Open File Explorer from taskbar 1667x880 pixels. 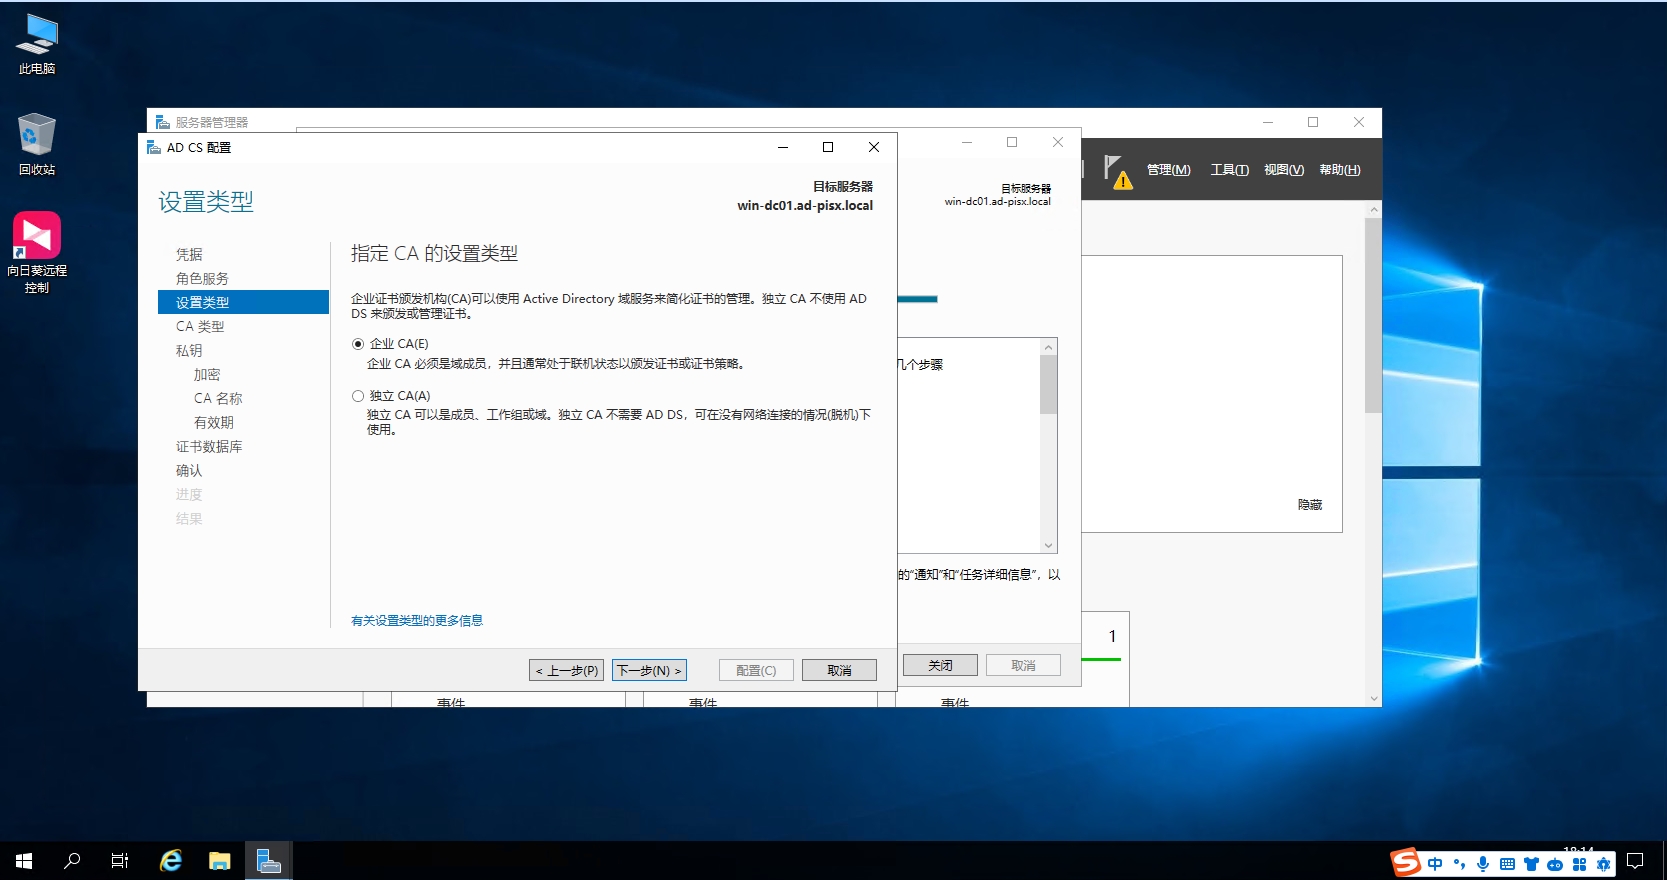click(219, 861)
